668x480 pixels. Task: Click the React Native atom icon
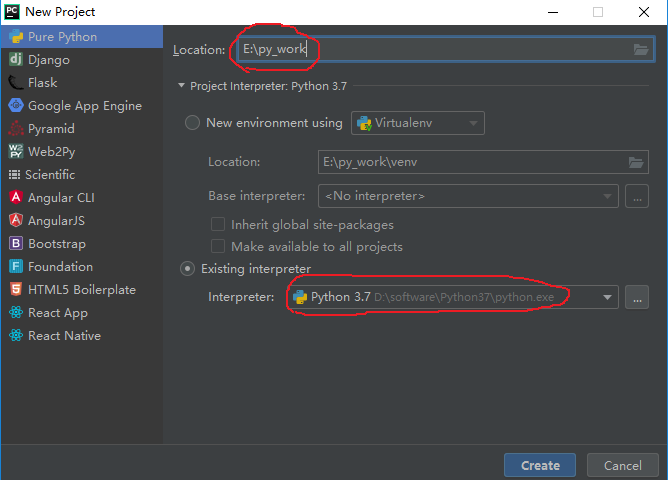pyautogui.click(x=16, y=335)
